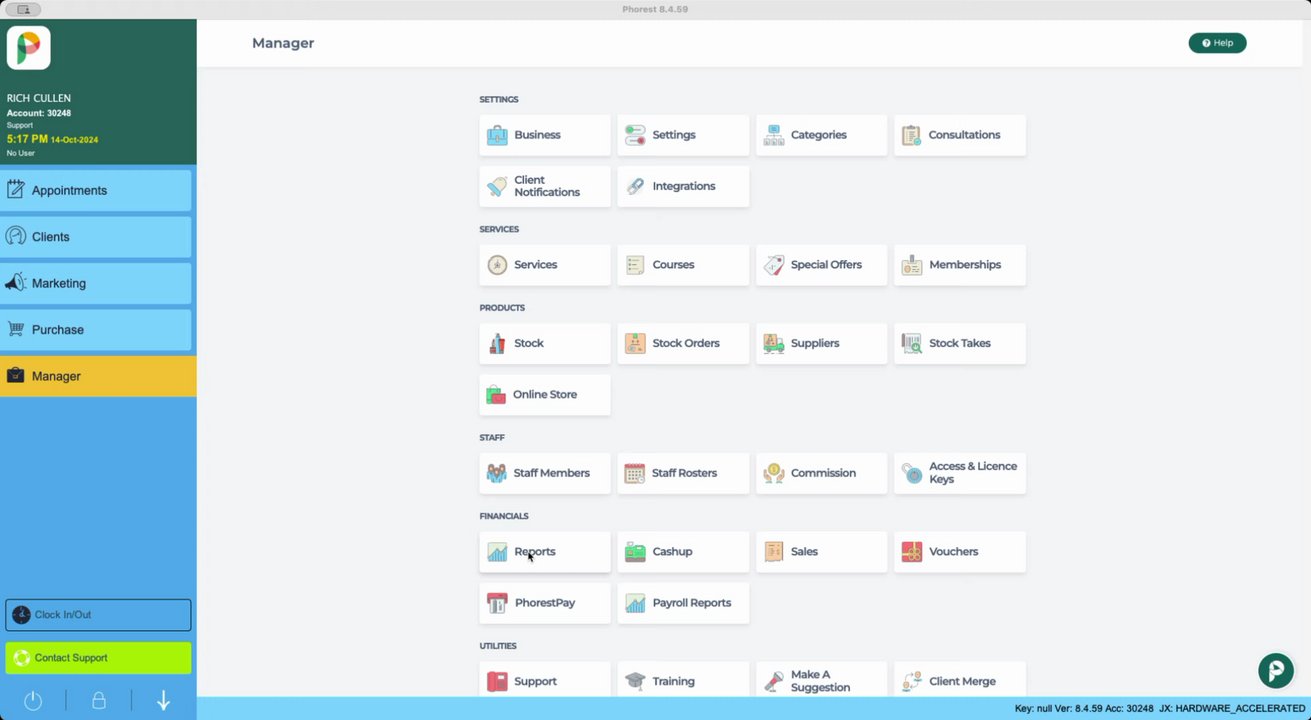The height and width of the screenshot is (720, 1311).
Task: Open the Cashup tile
Action: pyautogui.click(x=683, y=552)
